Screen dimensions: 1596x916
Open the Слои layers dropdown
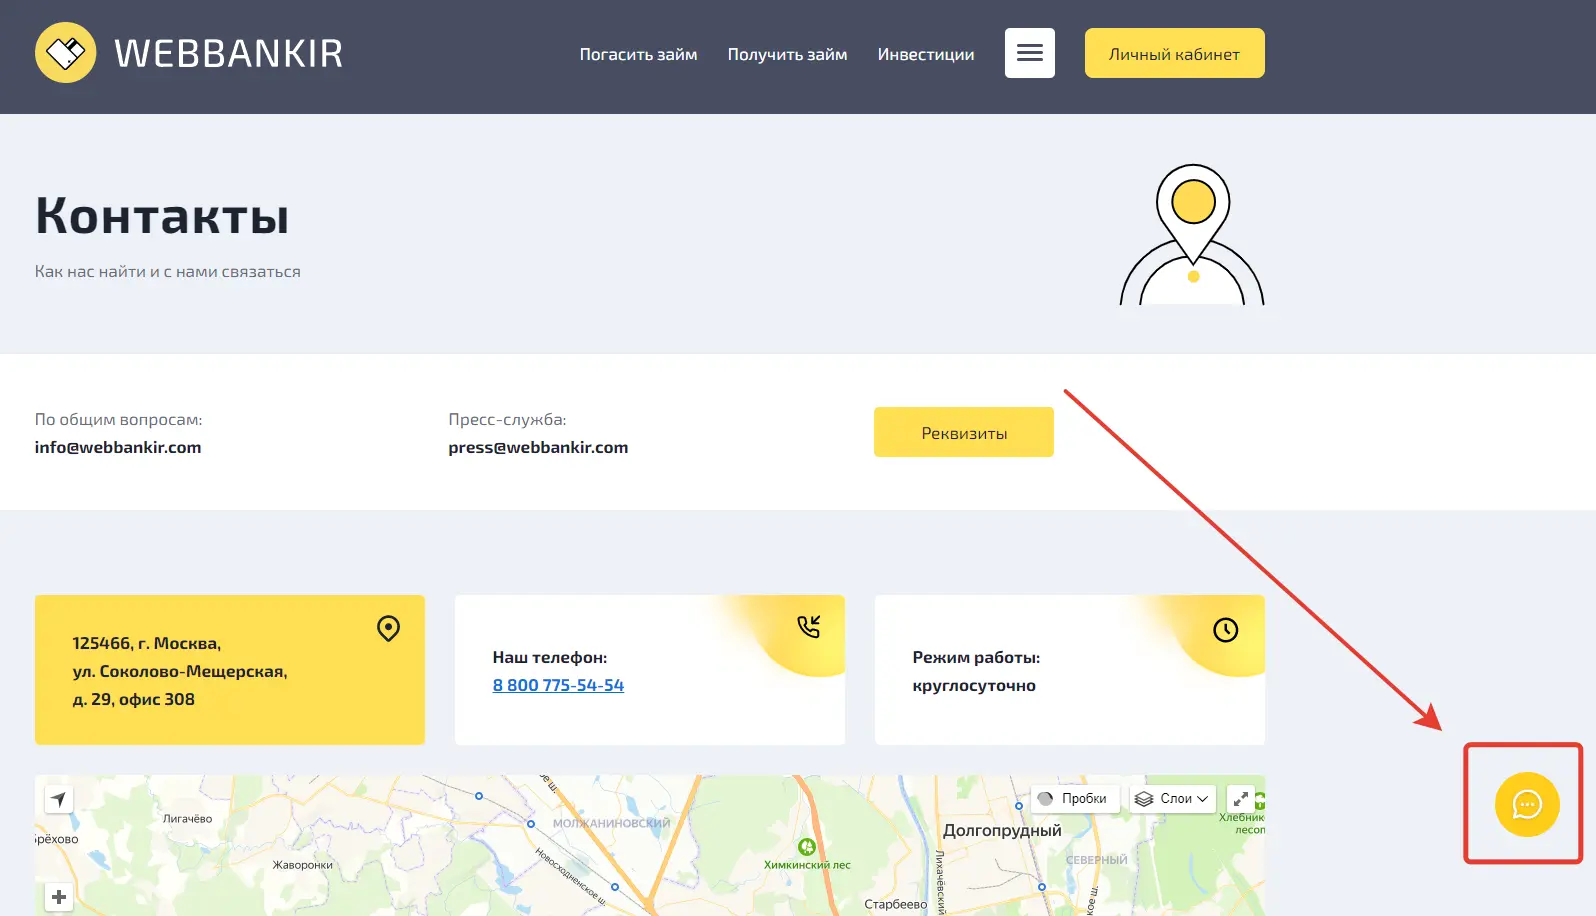1173,799
